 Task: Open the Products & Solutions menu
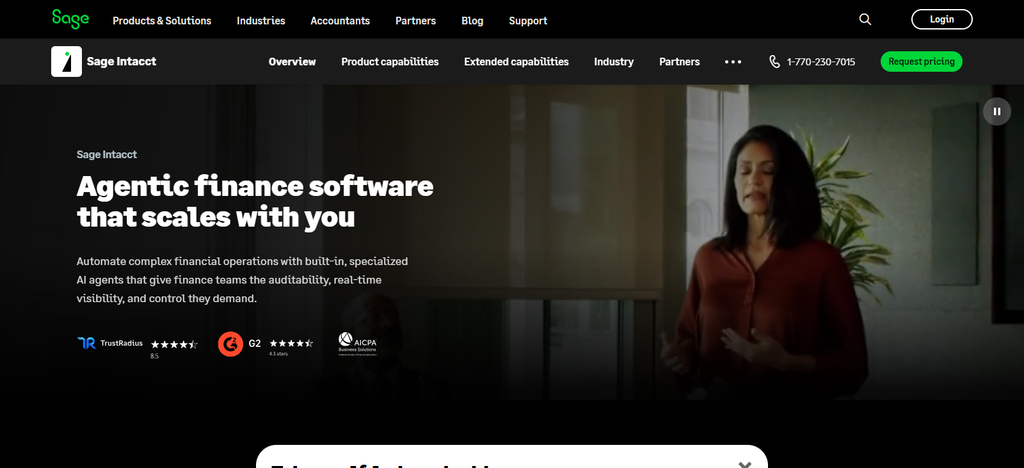click(x=162, y=20)
